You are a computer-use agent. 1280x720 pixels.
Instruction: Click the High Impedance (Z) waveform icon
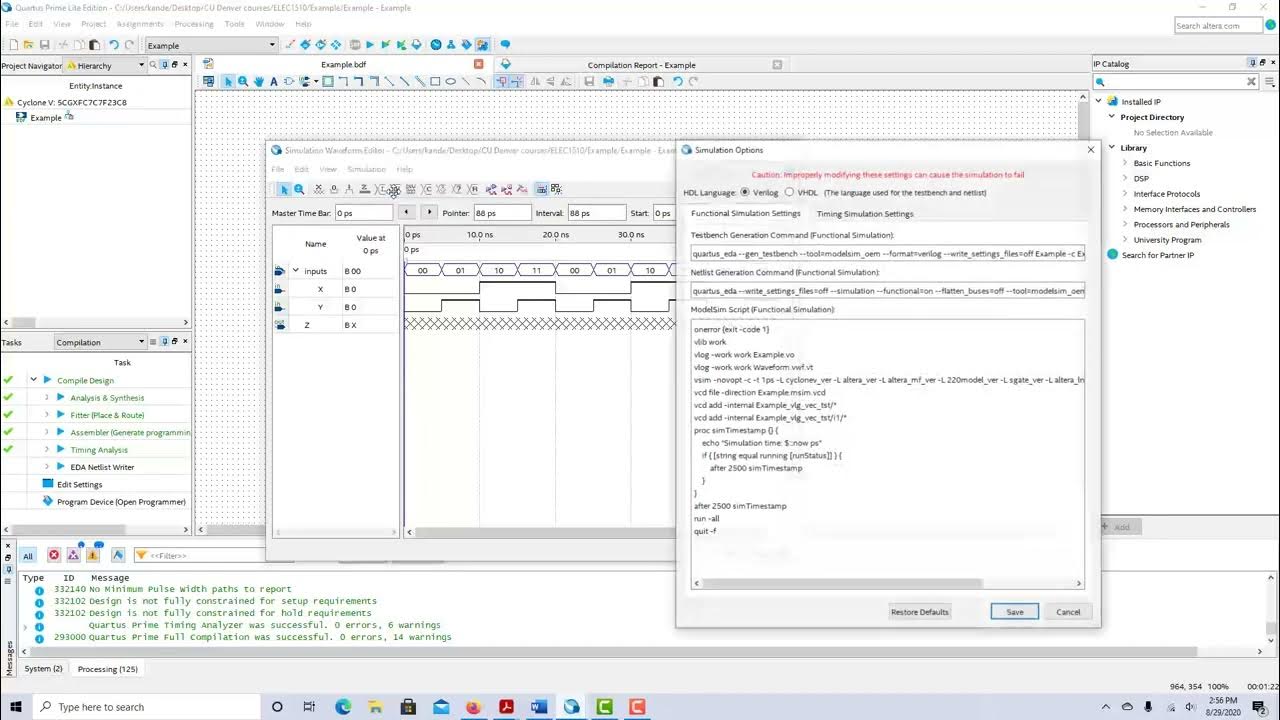[x=365, y=189]
